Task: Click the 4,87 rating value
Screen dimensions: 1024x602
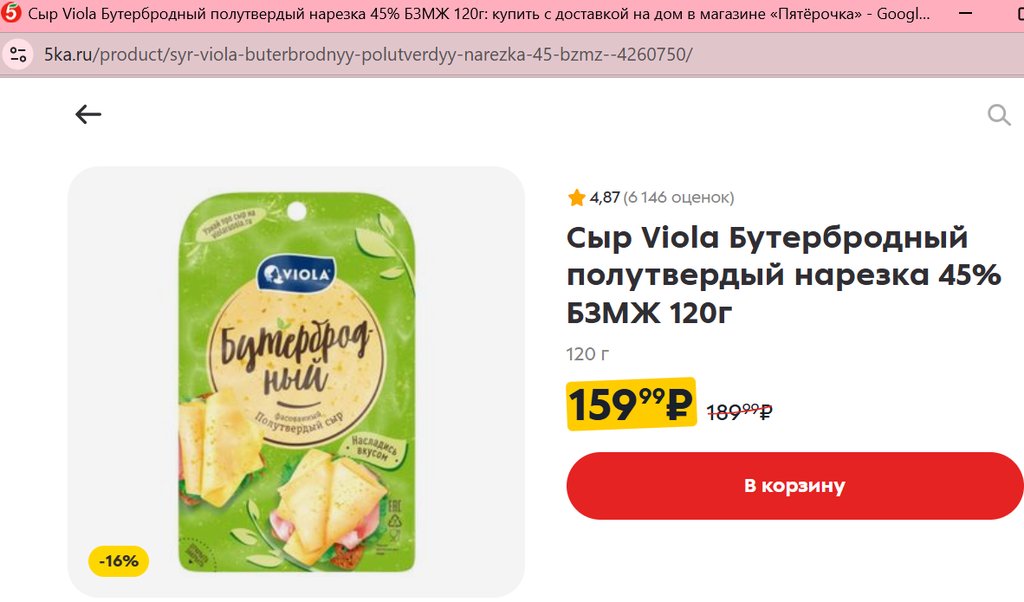Action: point(604,197)
